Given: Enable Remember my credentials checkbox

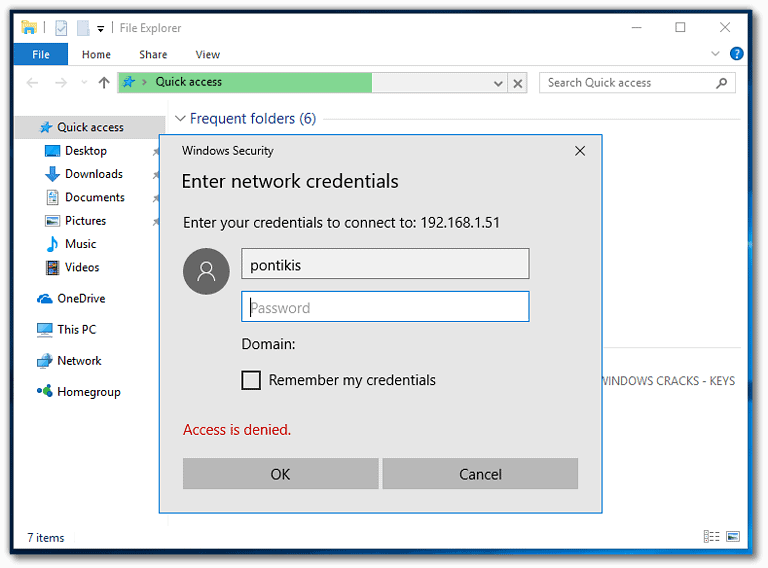Looking at the screenshot, I should 251,380.
